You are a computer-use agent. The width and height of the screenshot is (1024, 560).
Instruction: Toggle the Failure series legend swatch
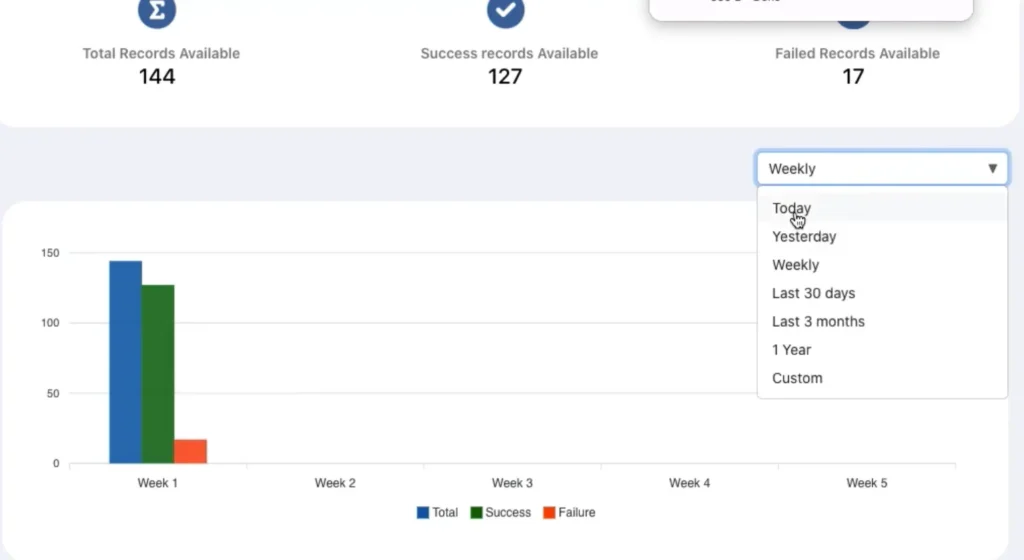(x=549, y=512)
